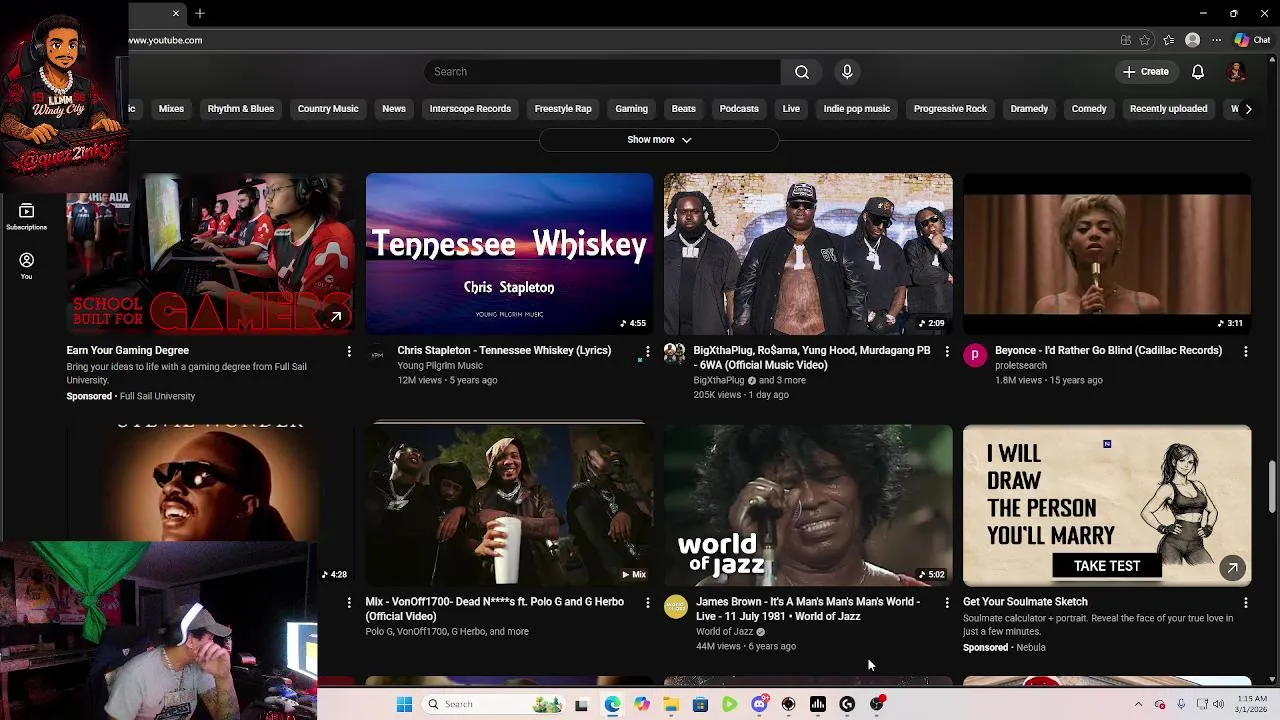
Task: Click the YouTube search magnifier button
Action: point(801,72)
